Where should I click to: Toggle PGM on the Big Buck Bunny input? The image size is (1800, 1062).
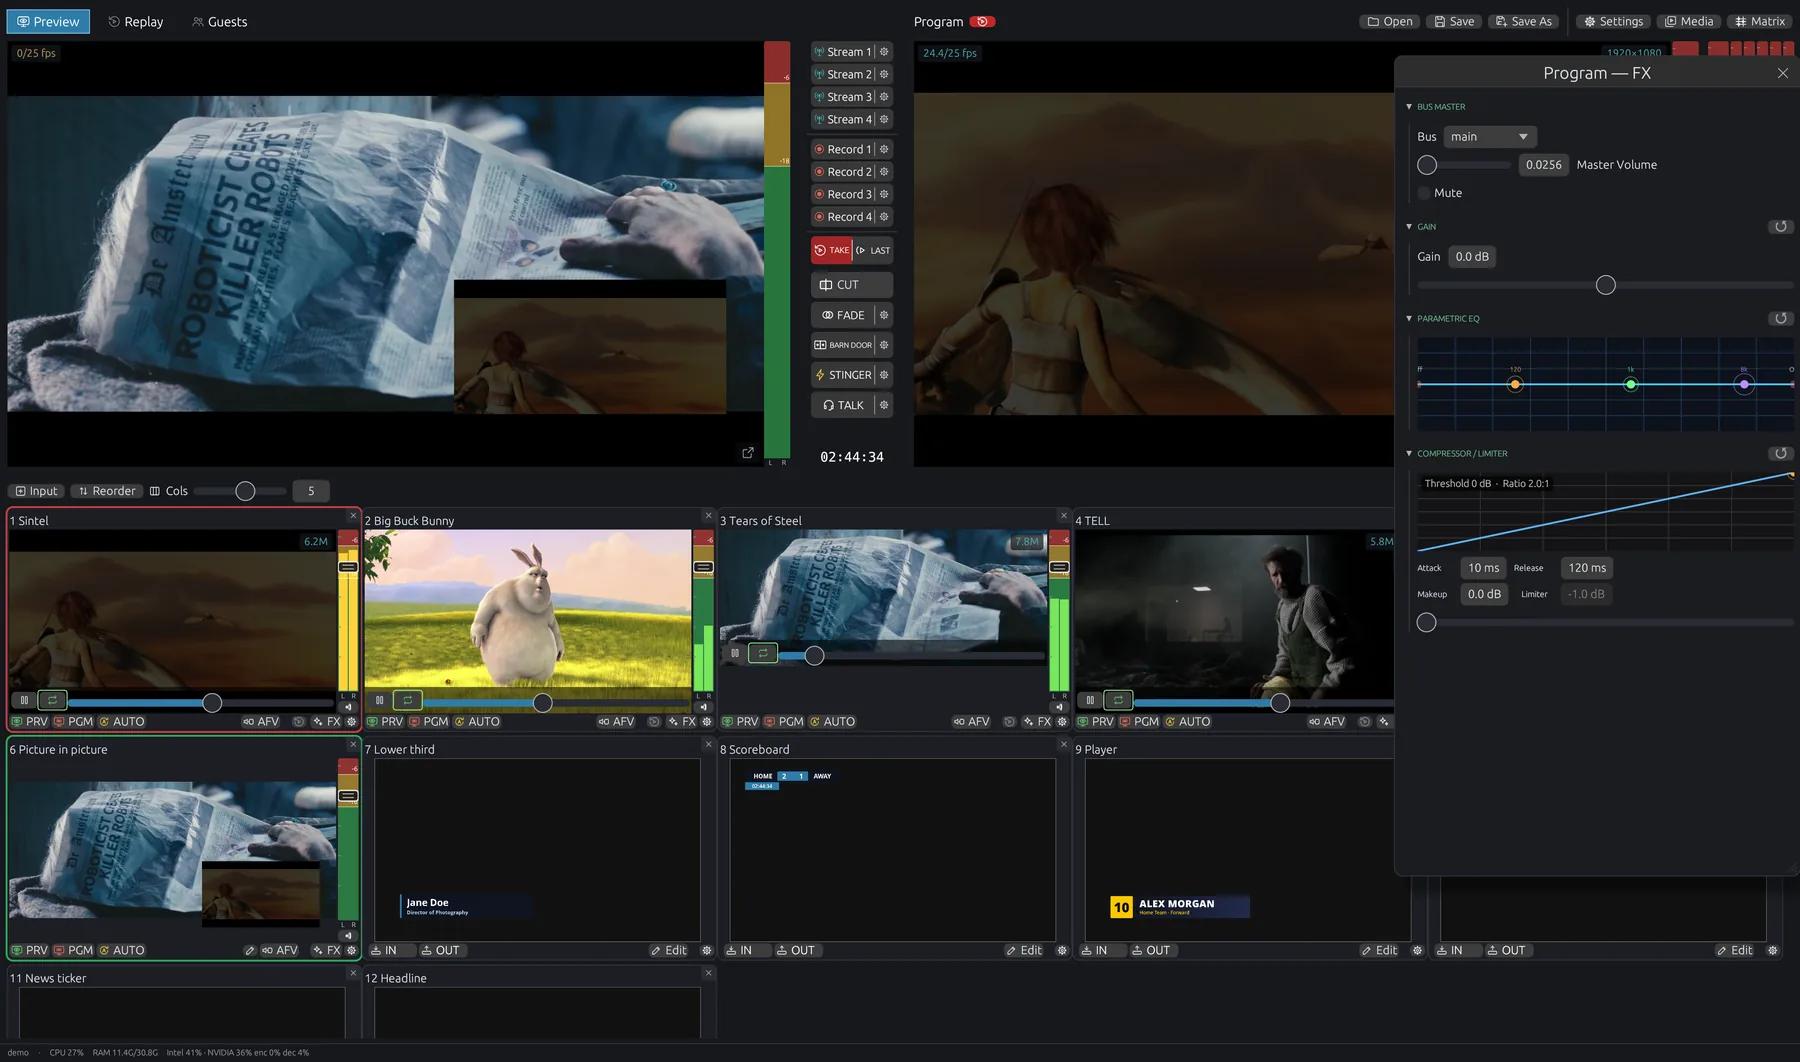(429, 722)
